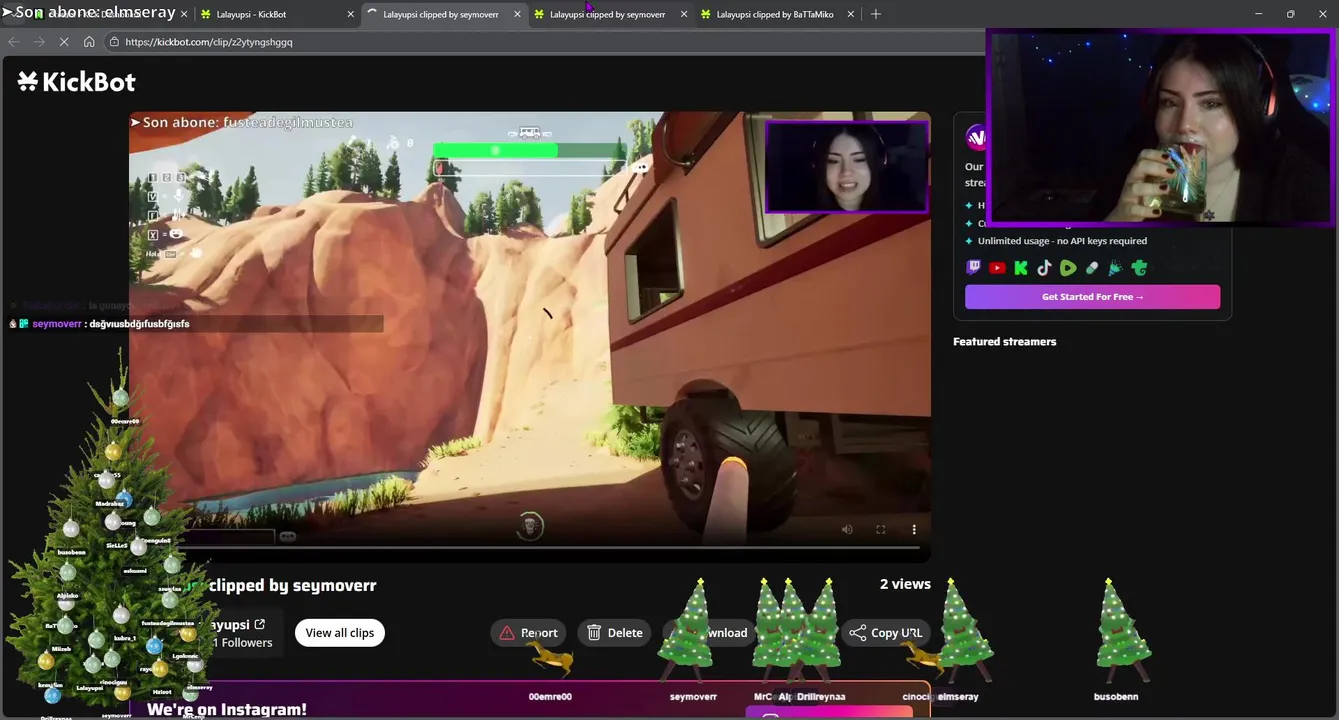Click the View all clips button
The image size is (1339, 720).
(x=340, y=633)
